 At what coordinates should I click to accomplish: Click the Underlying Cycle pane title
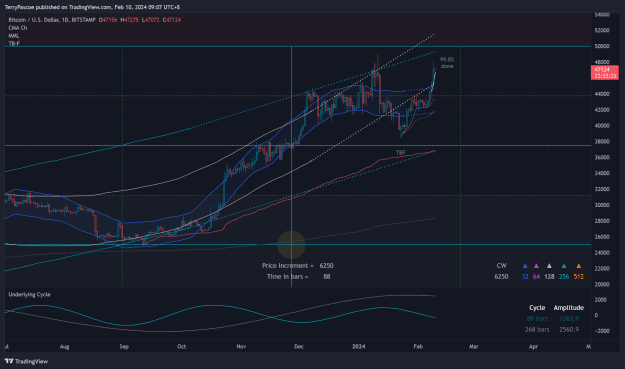(29, 294)
